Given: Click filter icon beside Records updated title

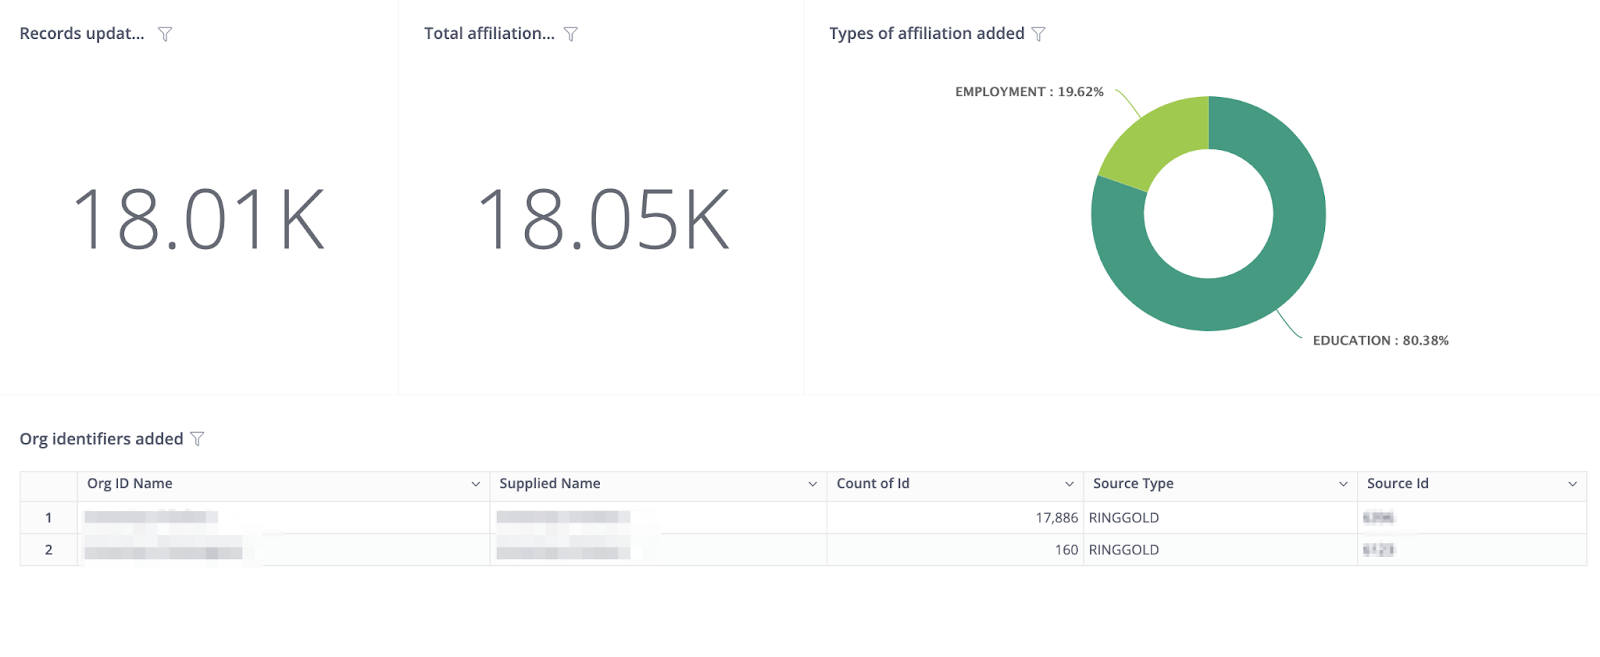Looking at the screenshot, I should point(165,34).
